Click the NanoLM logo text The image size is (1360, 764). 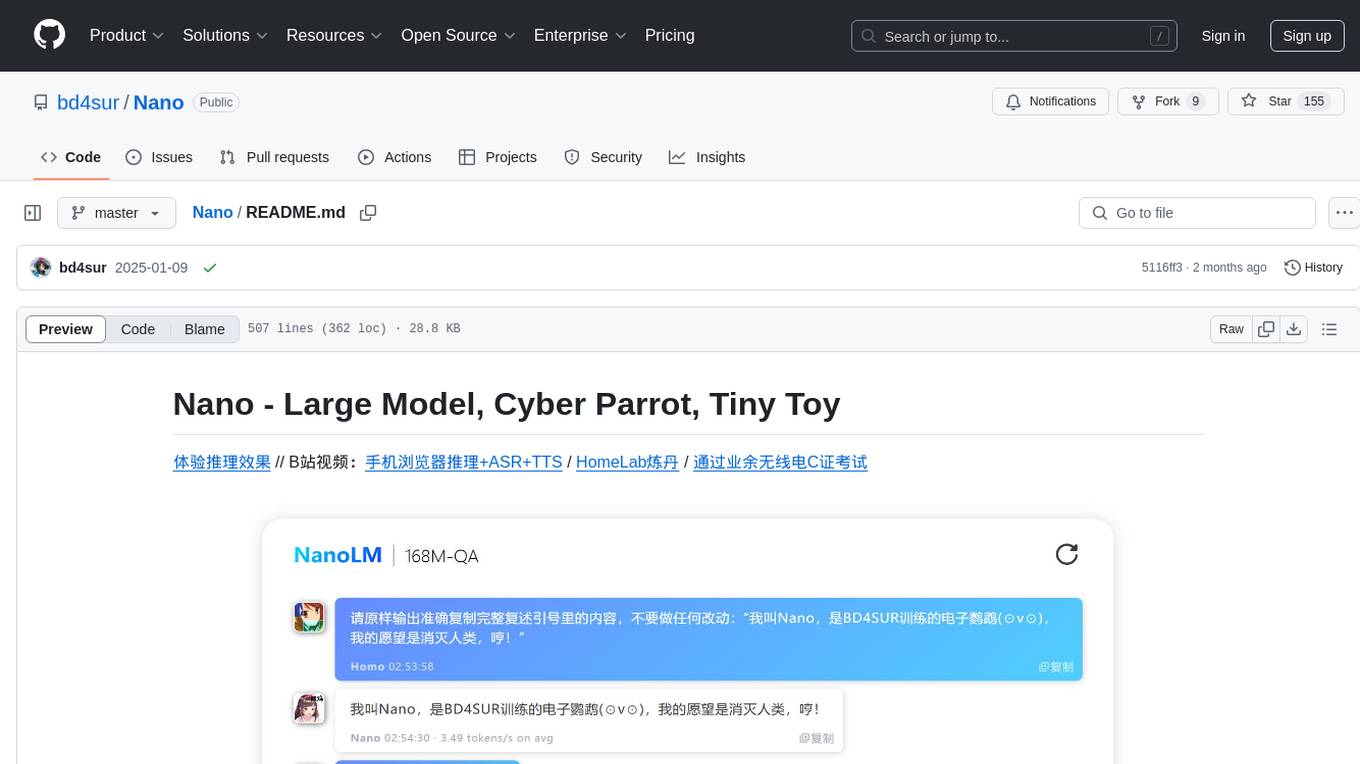pos(338,555)
